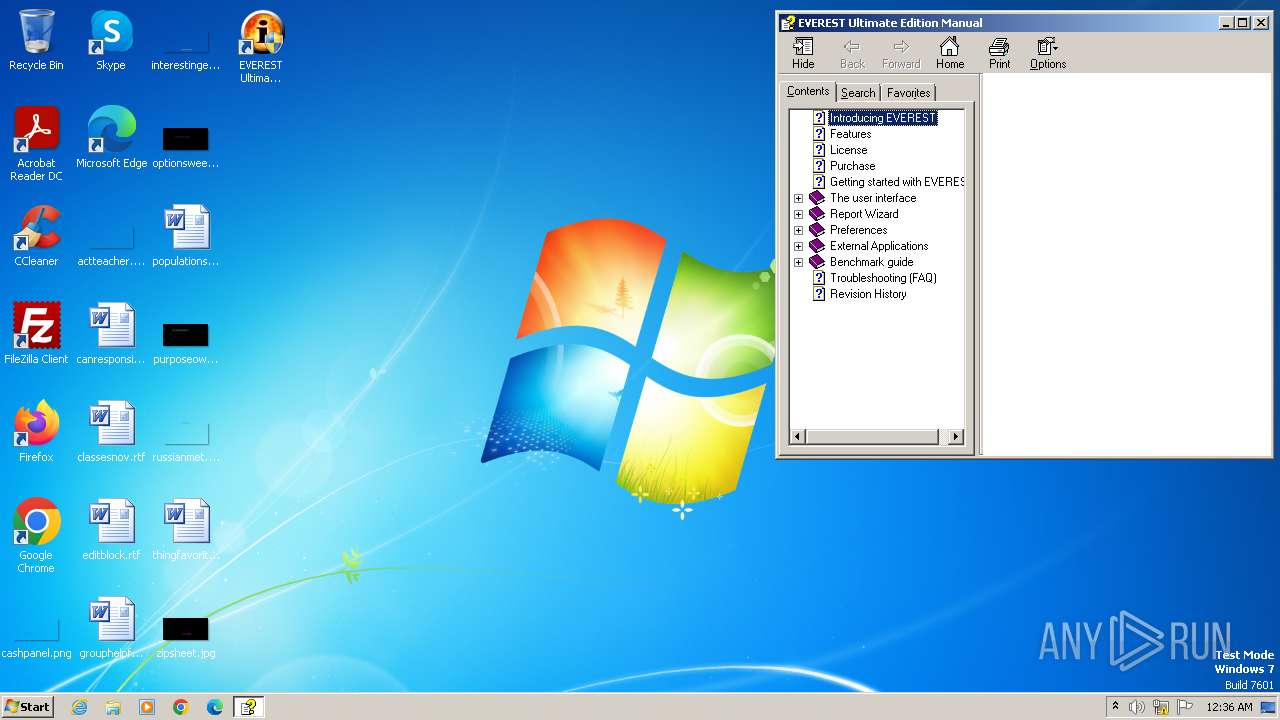The width and height of the screenshot is (1280, 720).
Task: Select the optionswee file icon
Action: pos(186,147)
